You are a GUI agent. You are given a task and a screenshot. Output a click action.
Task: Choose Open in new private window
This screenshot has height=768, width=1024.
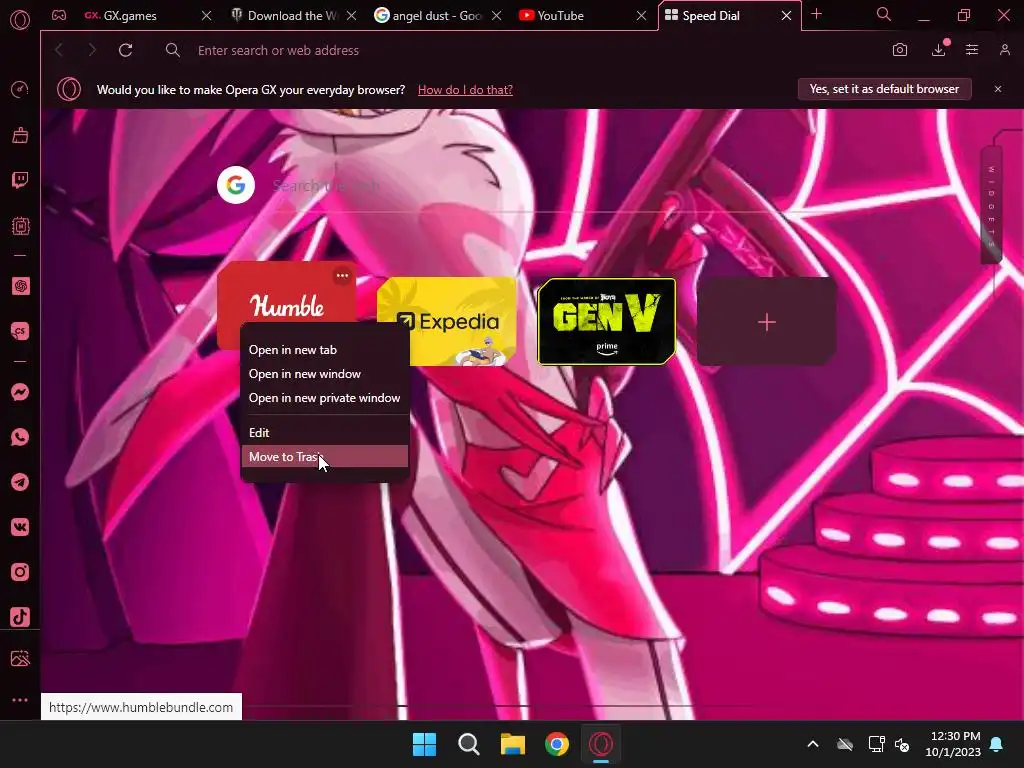325,398
